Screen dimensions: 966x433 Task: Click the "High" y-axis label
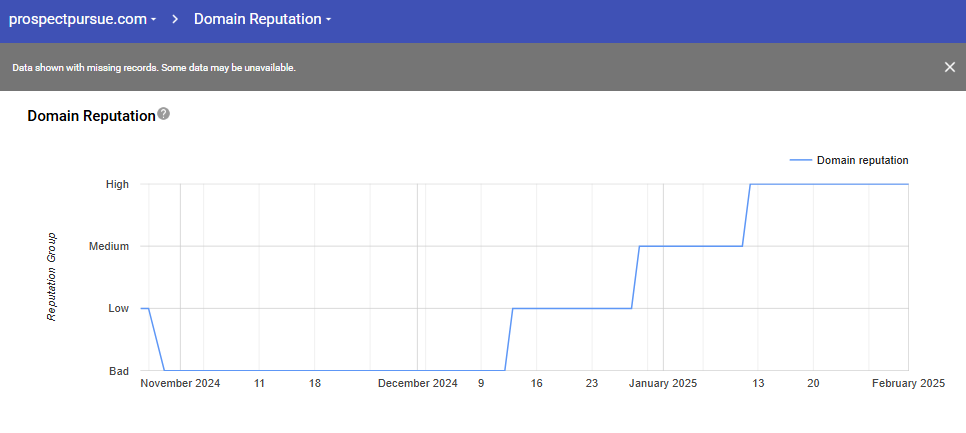[117, 184]
